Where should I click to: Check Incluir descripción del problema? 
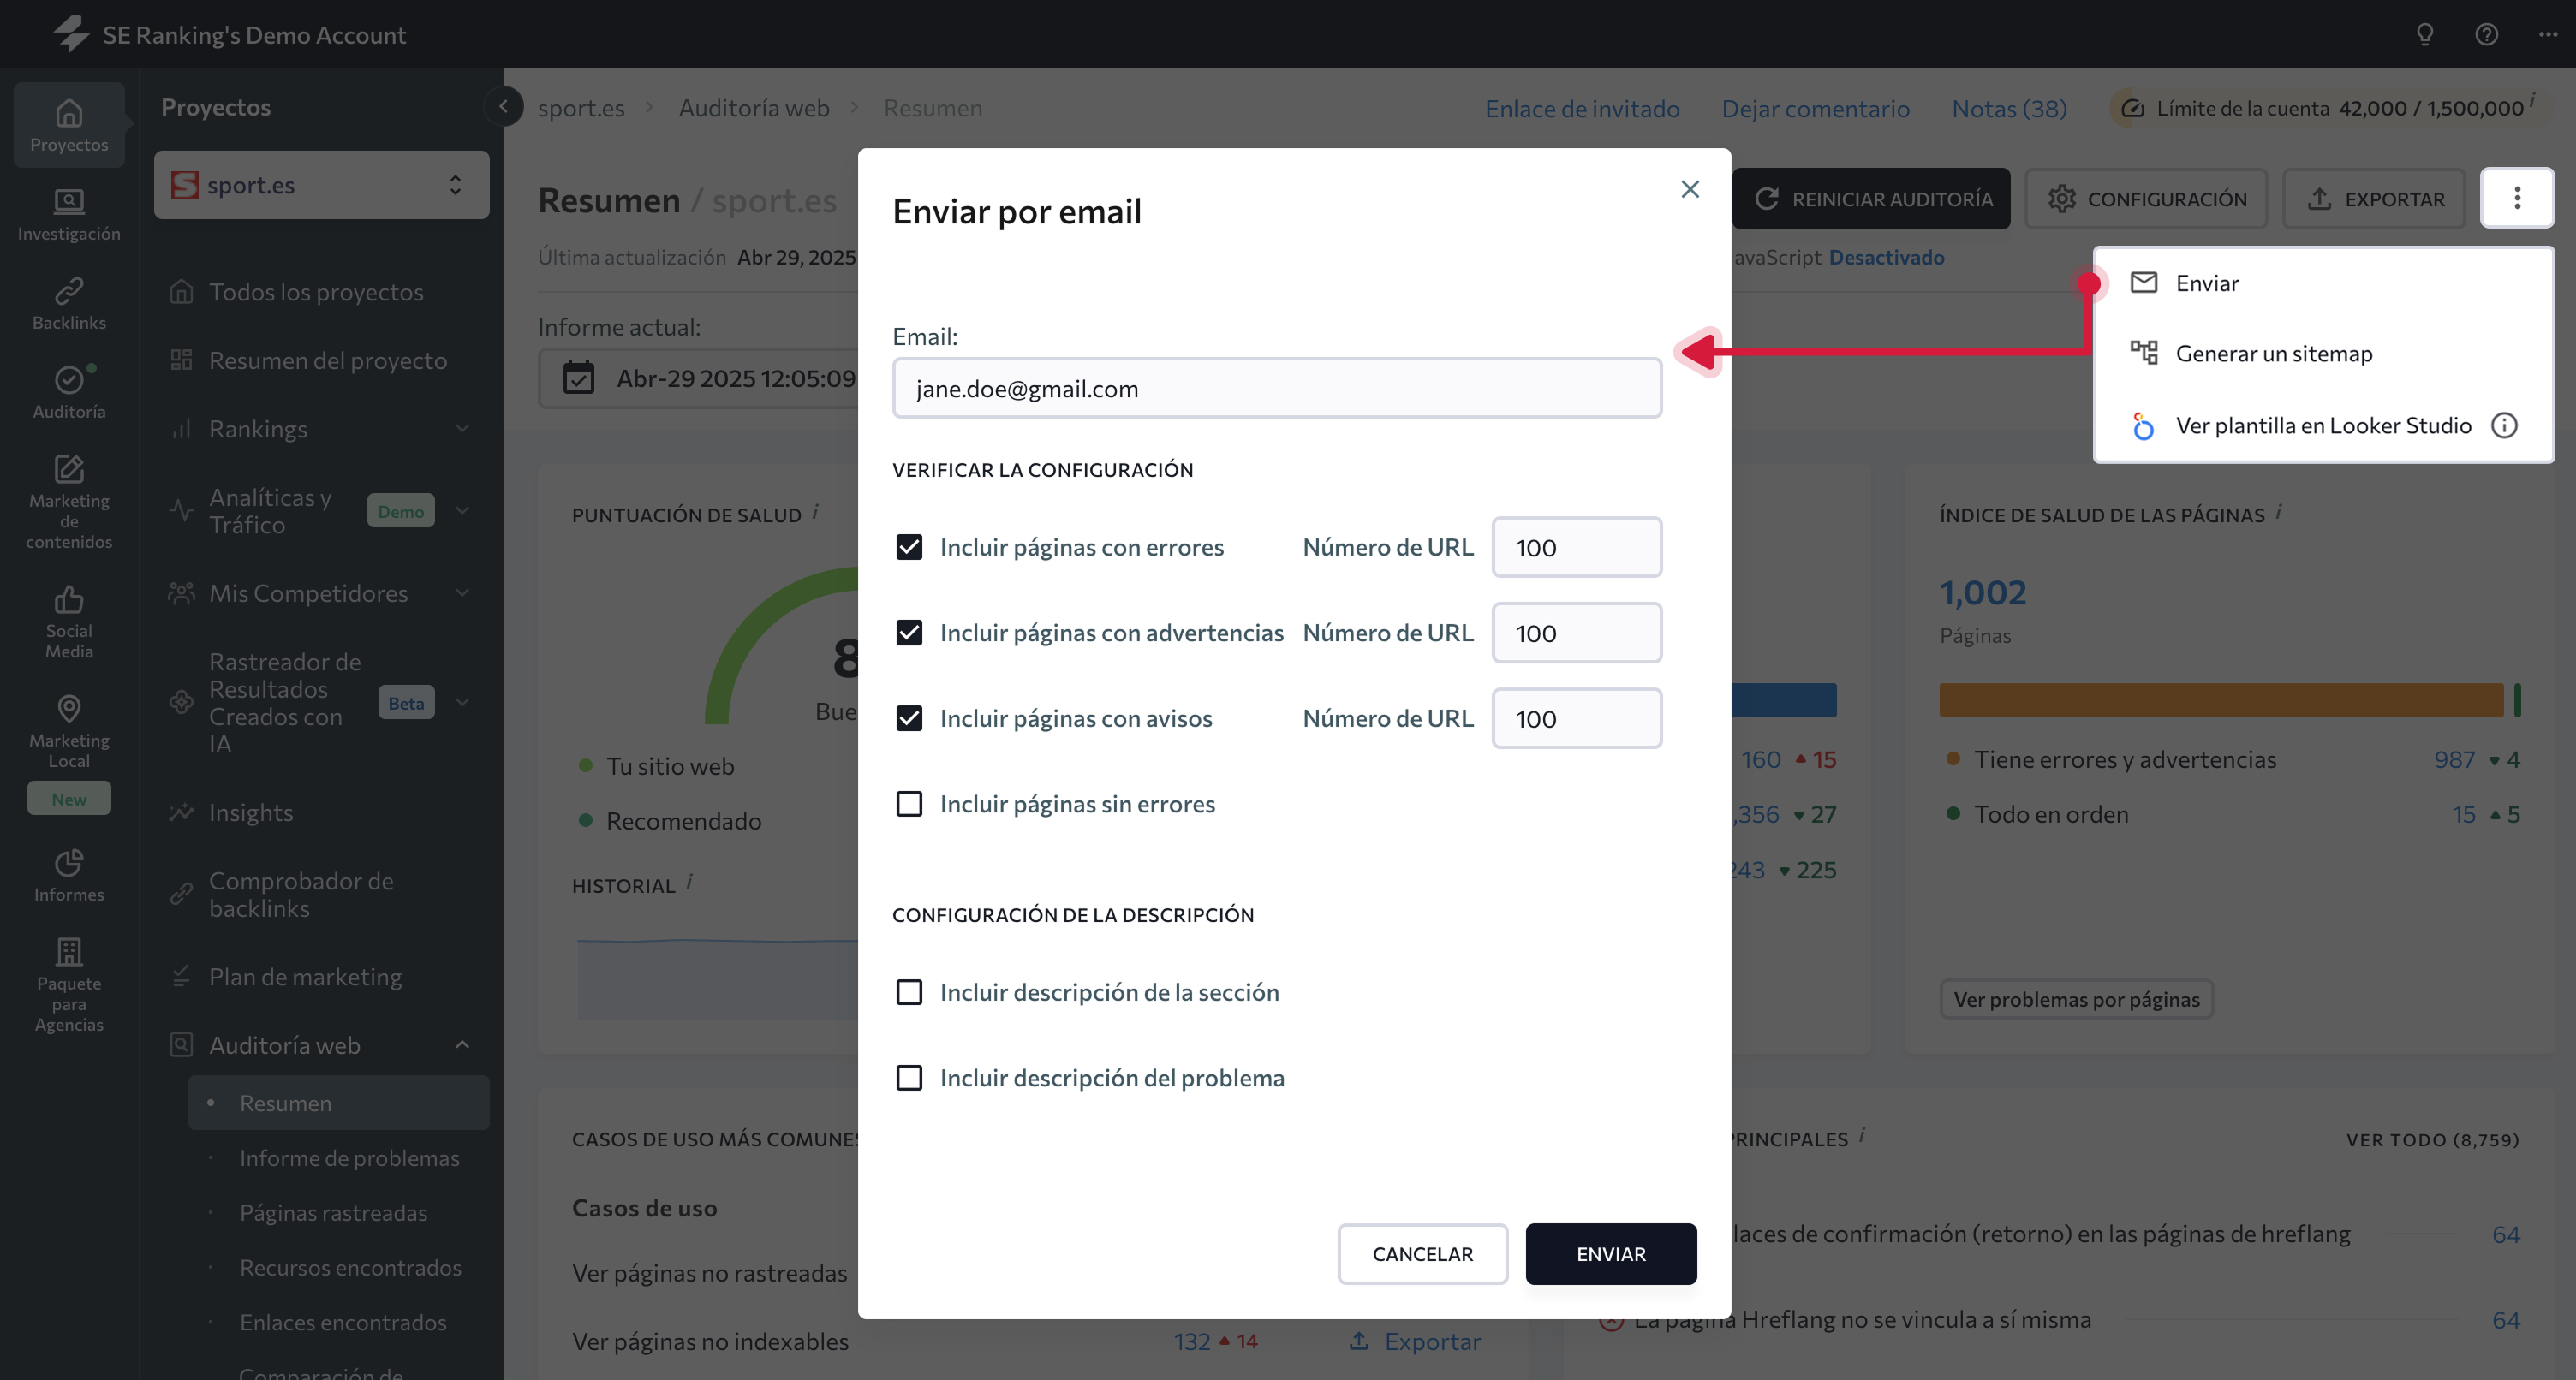[909, 1078]
